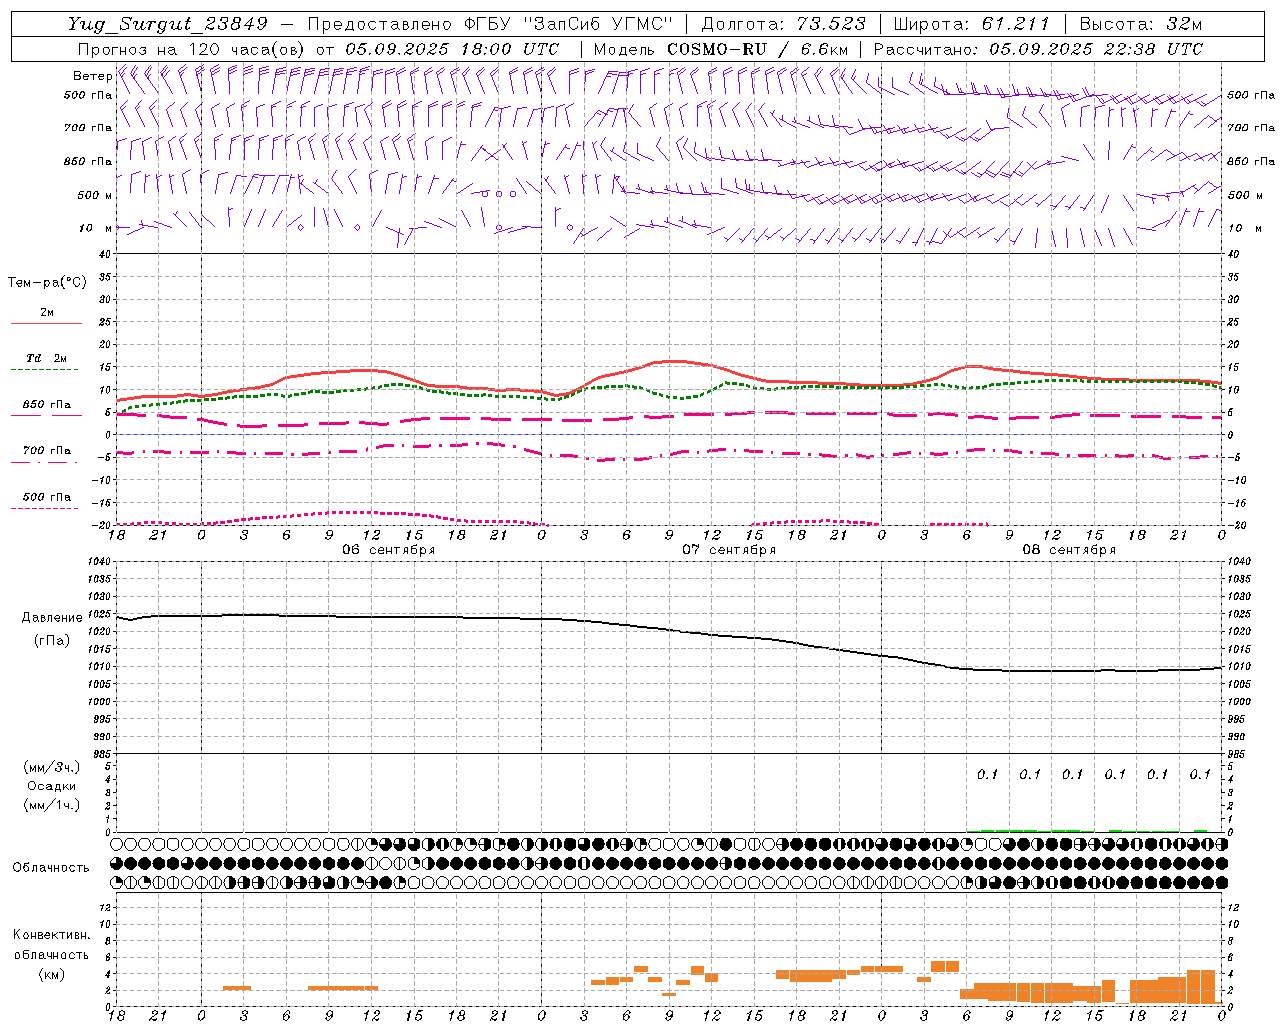Click the station title "Yug_Surgut_23849"
The width and height of the screenshot is (1280, 1024).
168,25
